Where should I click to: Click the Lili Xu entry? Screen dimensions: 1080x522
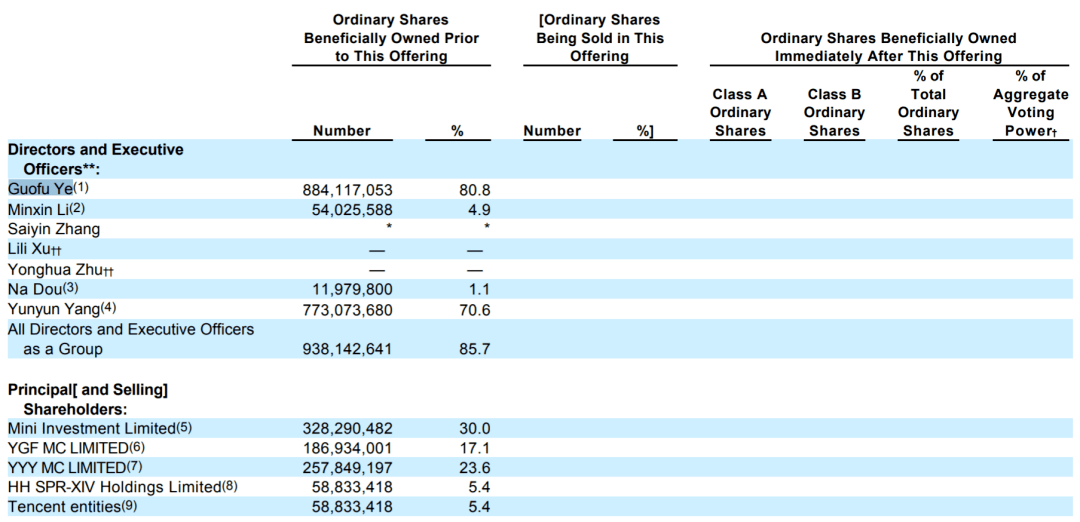pyautogui.click(x=34, y=249)
